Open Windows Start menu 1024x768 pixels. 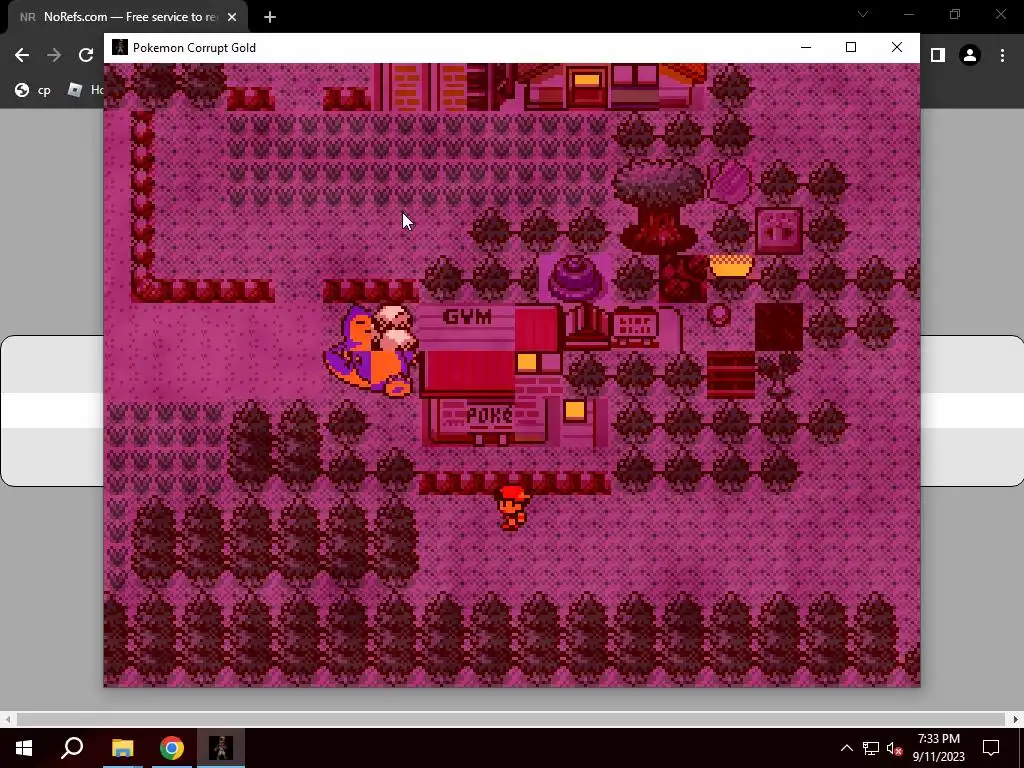[x=24, y=748]
